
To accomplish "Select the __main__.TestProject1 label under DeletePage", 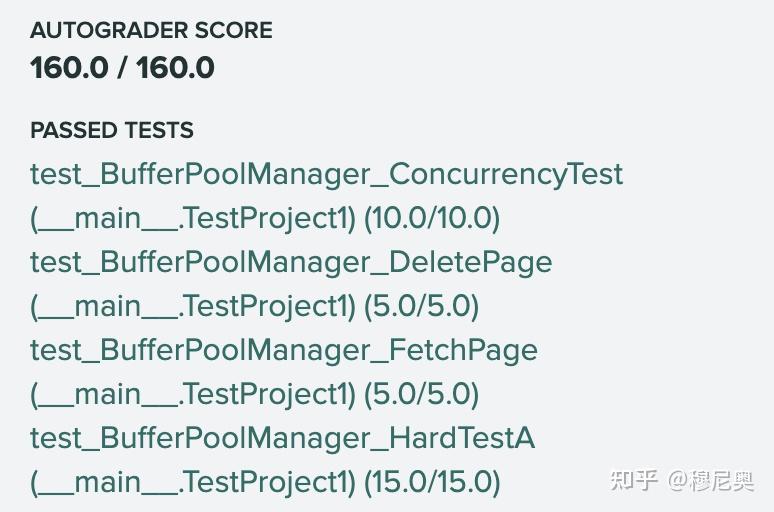I will 193,306.
